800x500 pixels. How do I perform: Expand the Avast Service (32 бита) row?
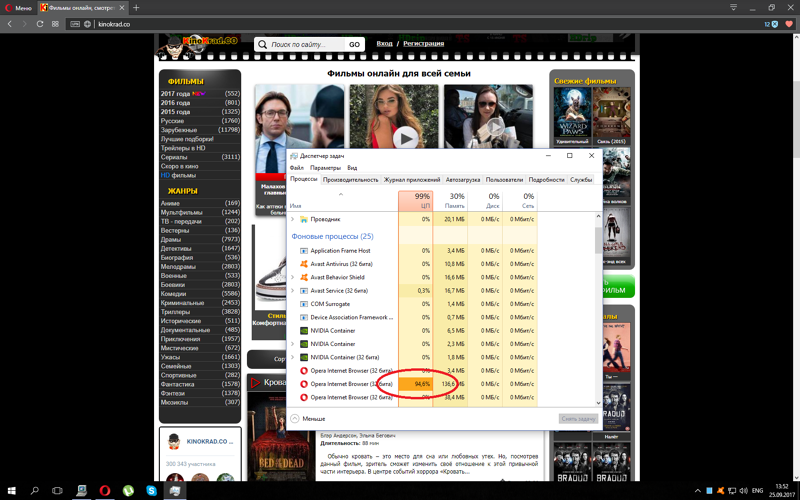click(x=293, y=291)
